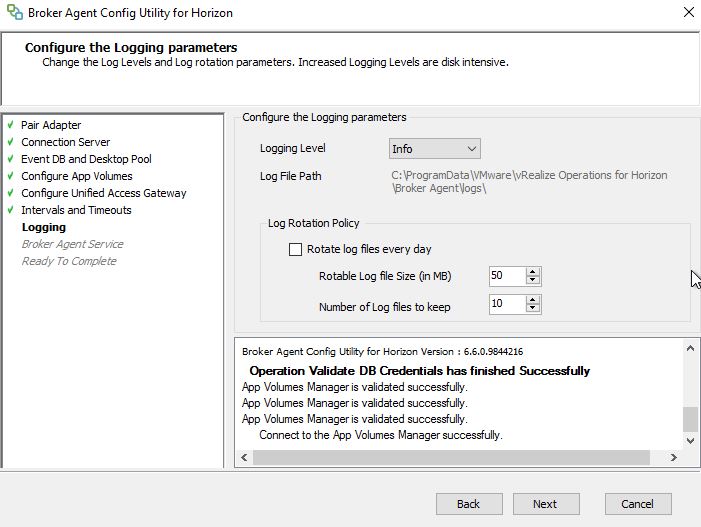This screenshot has width=701, height=527.
Task: Click the Broker Agent Config Utility title icon
Action: (14, 12)
